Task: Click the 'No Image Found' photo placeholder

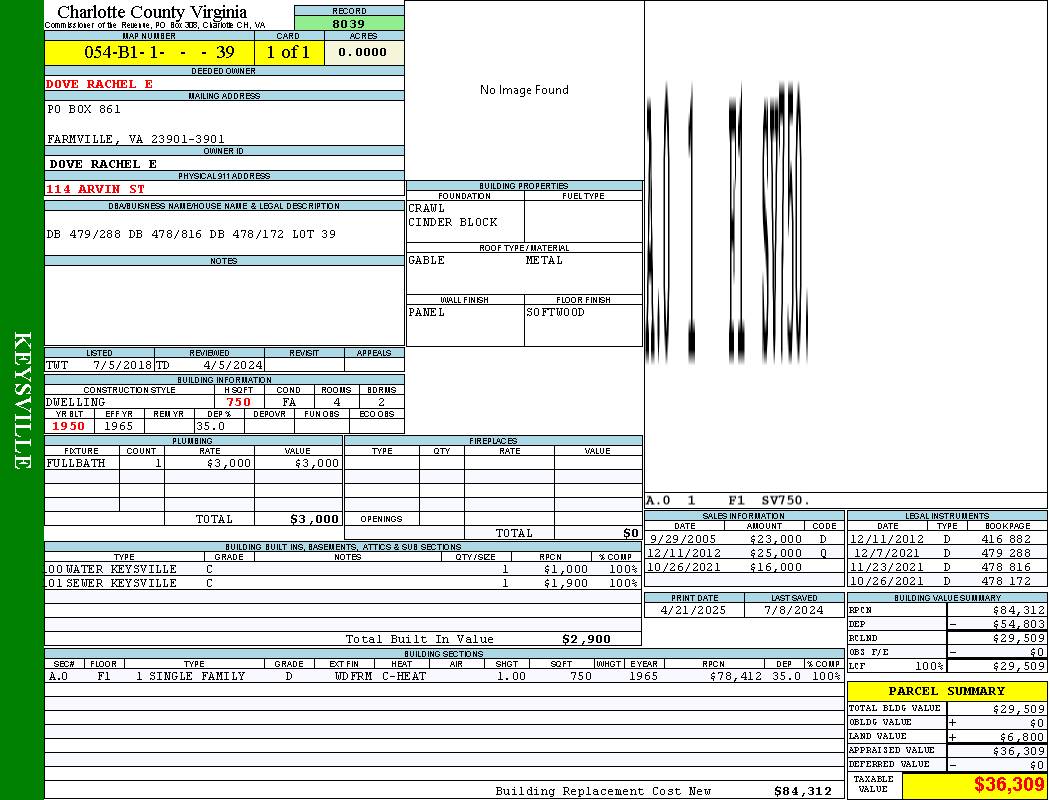Action: point(524,90)
